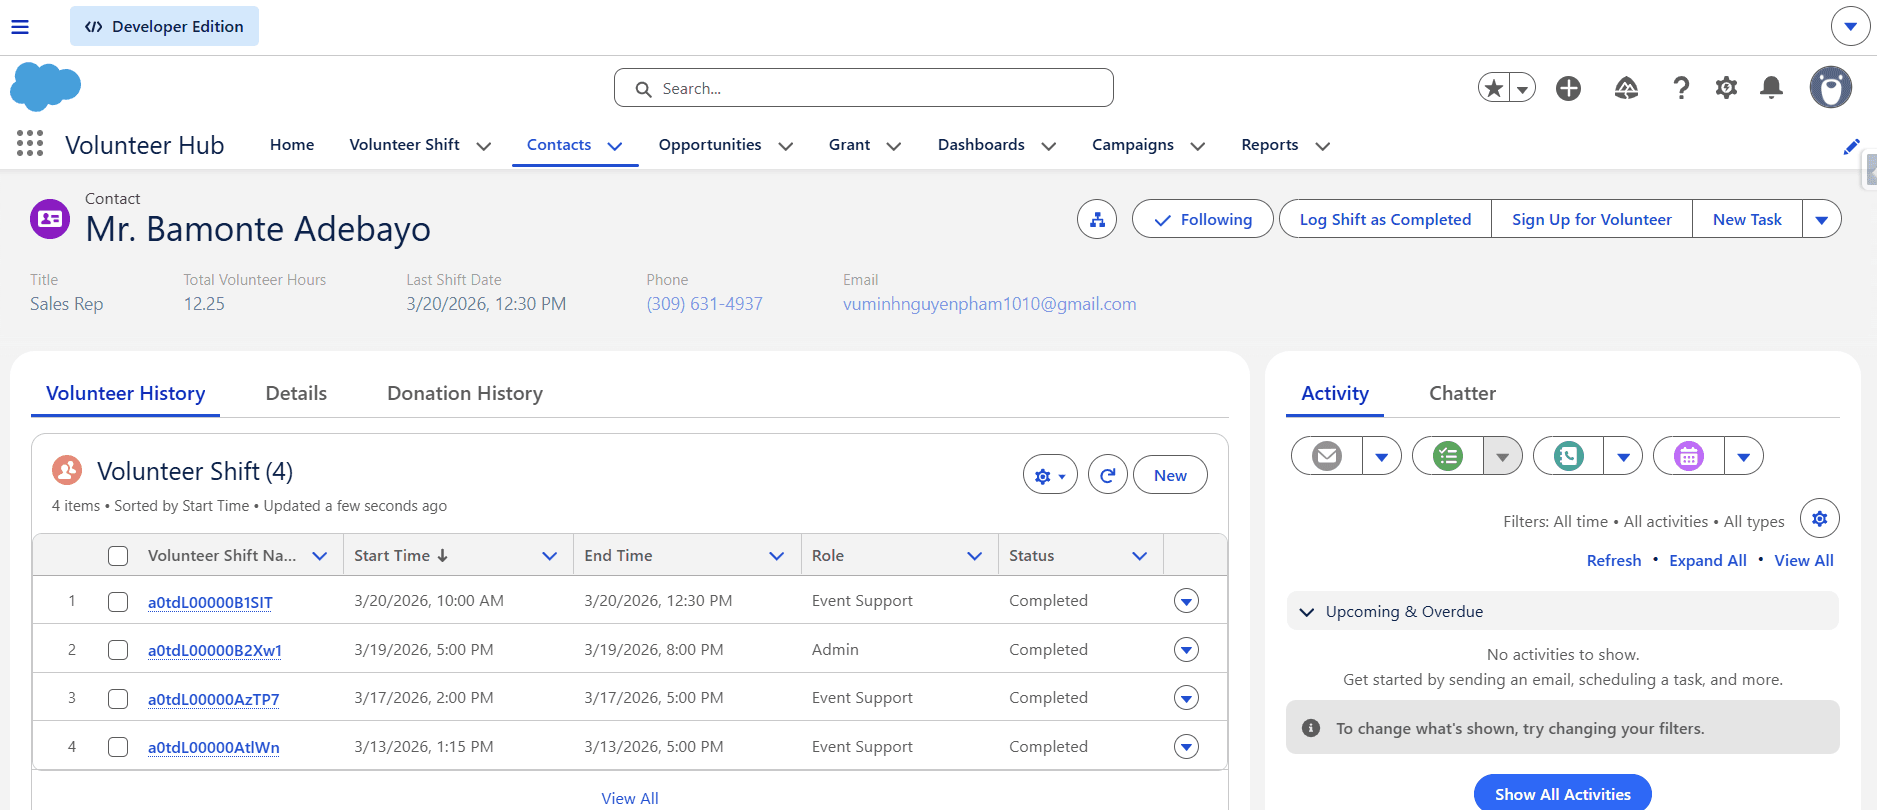Click the magnifier icon in search box
This screenshot has height=810, width=1877.
tap(644, 89)
